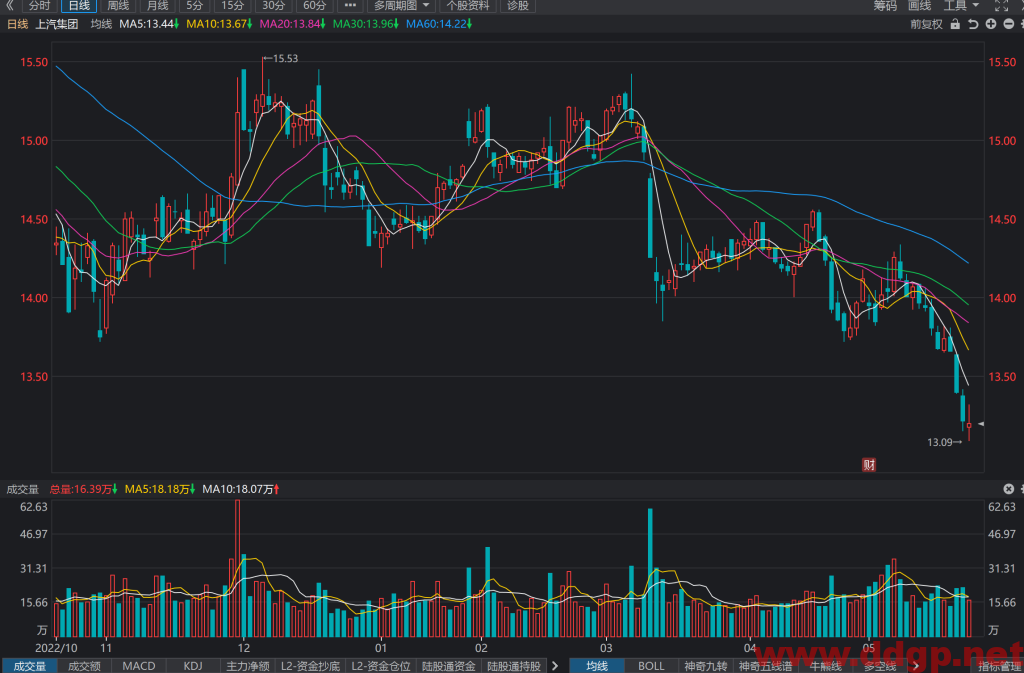Select the 主力净额 indicator tab

point(248,666)
